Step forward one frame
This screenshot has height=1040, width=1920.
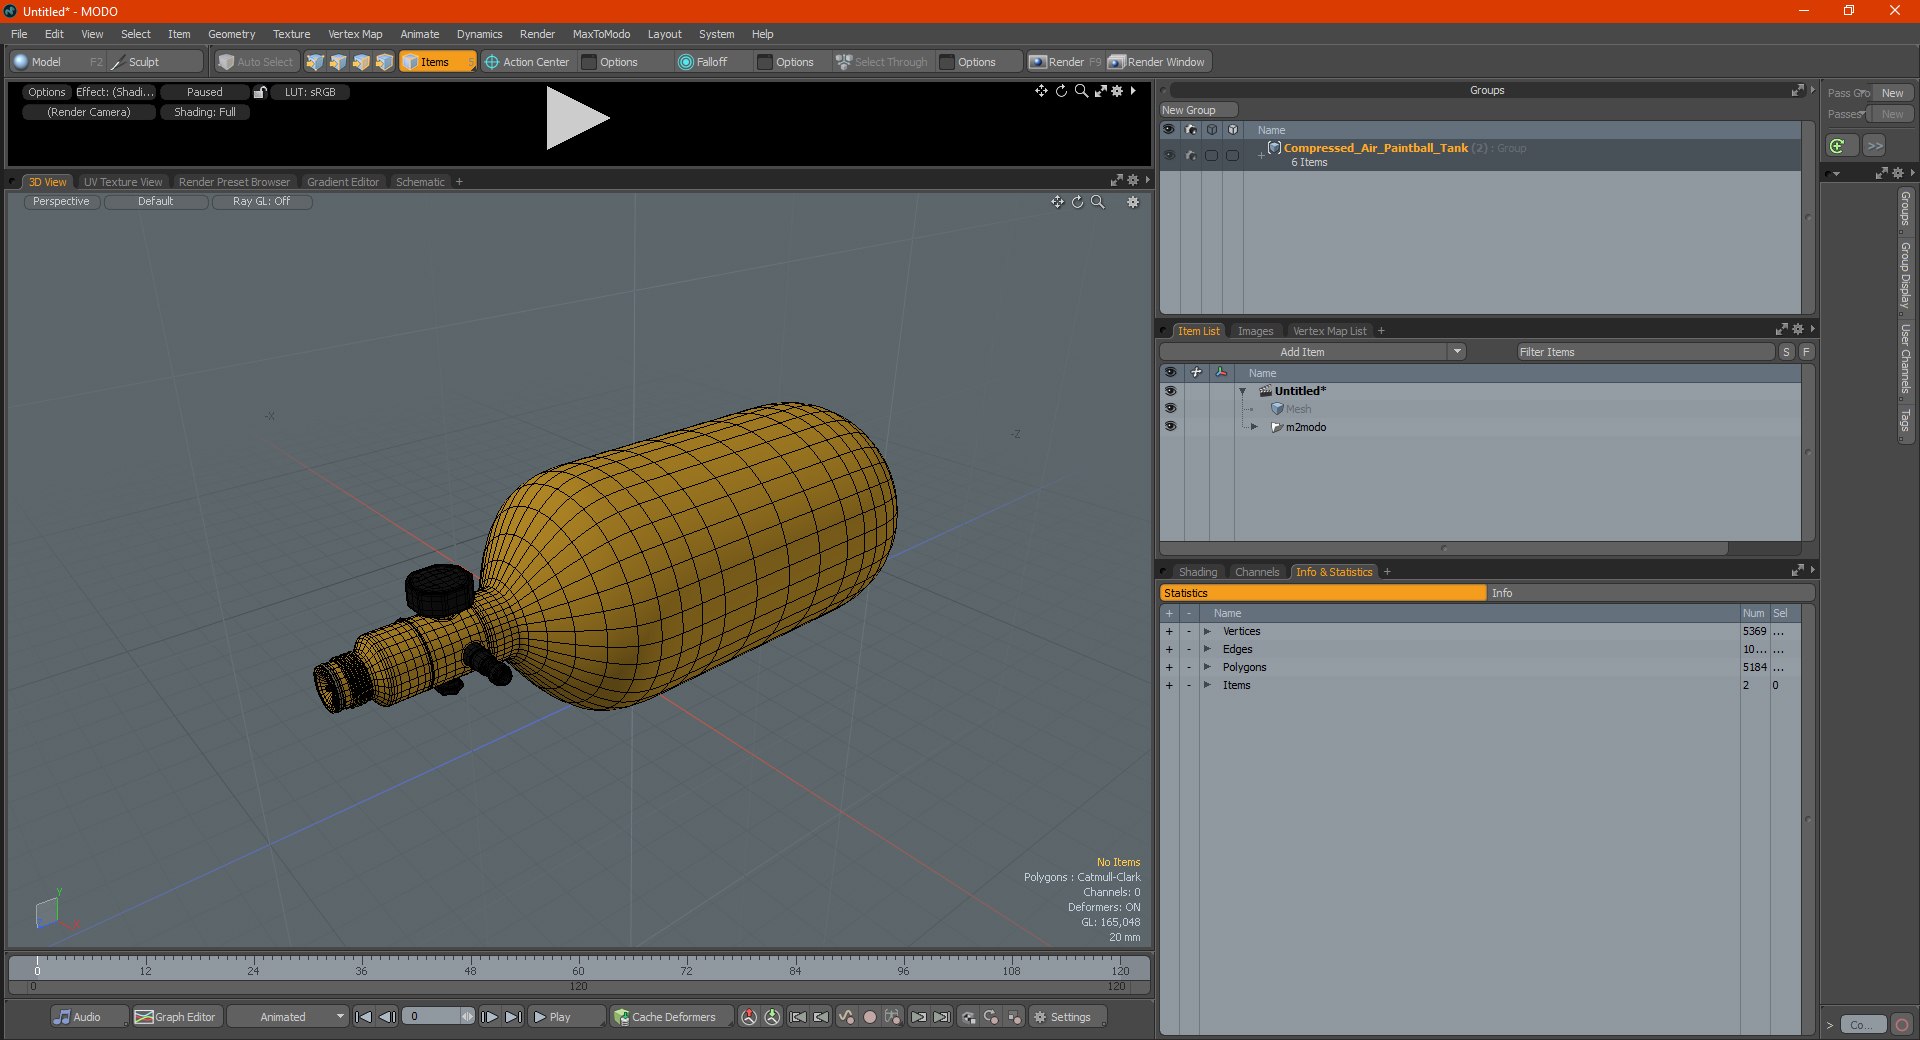pos(489,1017)
